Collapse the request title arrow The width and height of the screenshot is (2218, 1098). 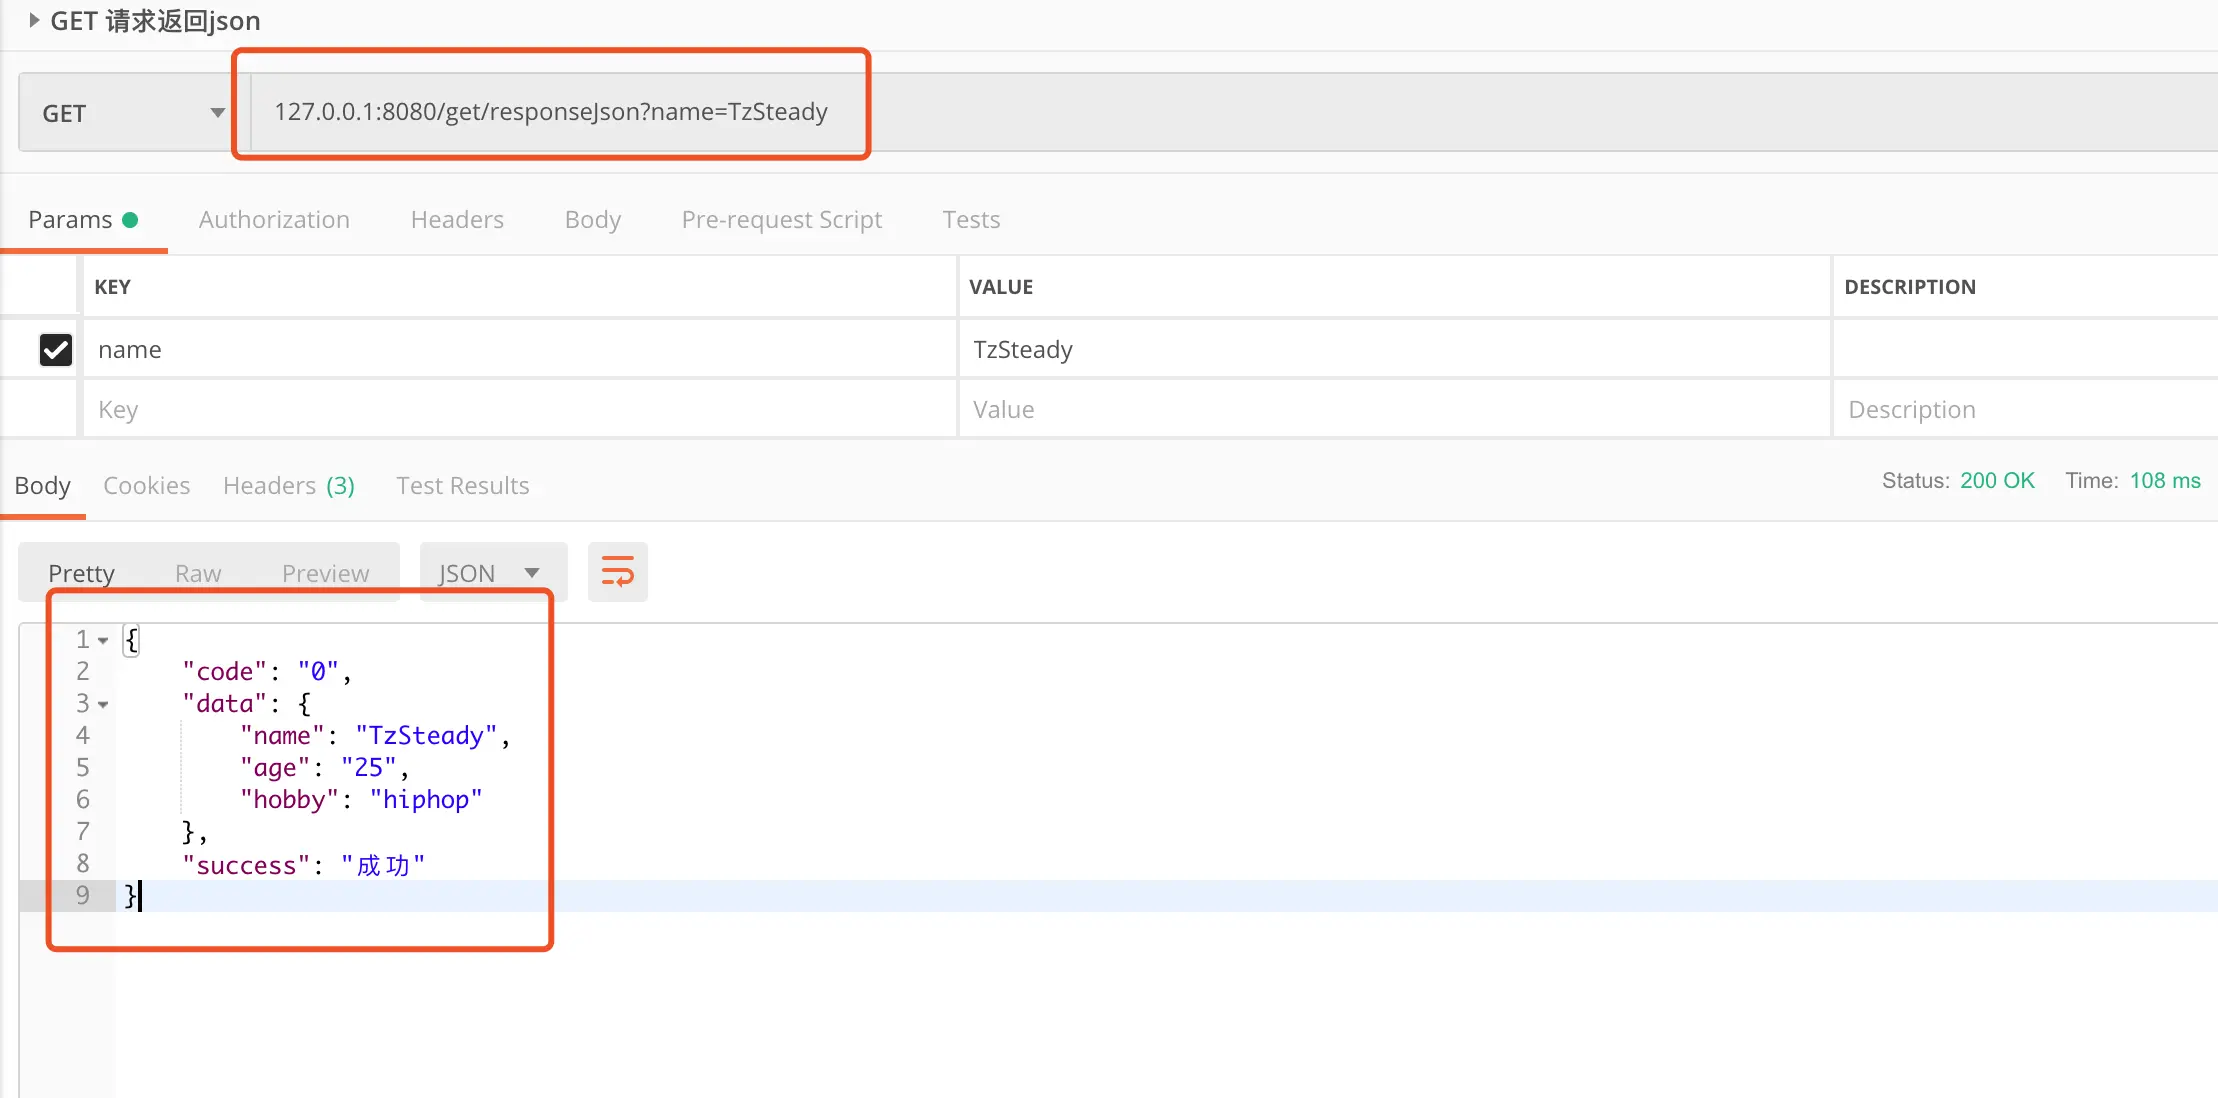[34, 20]
